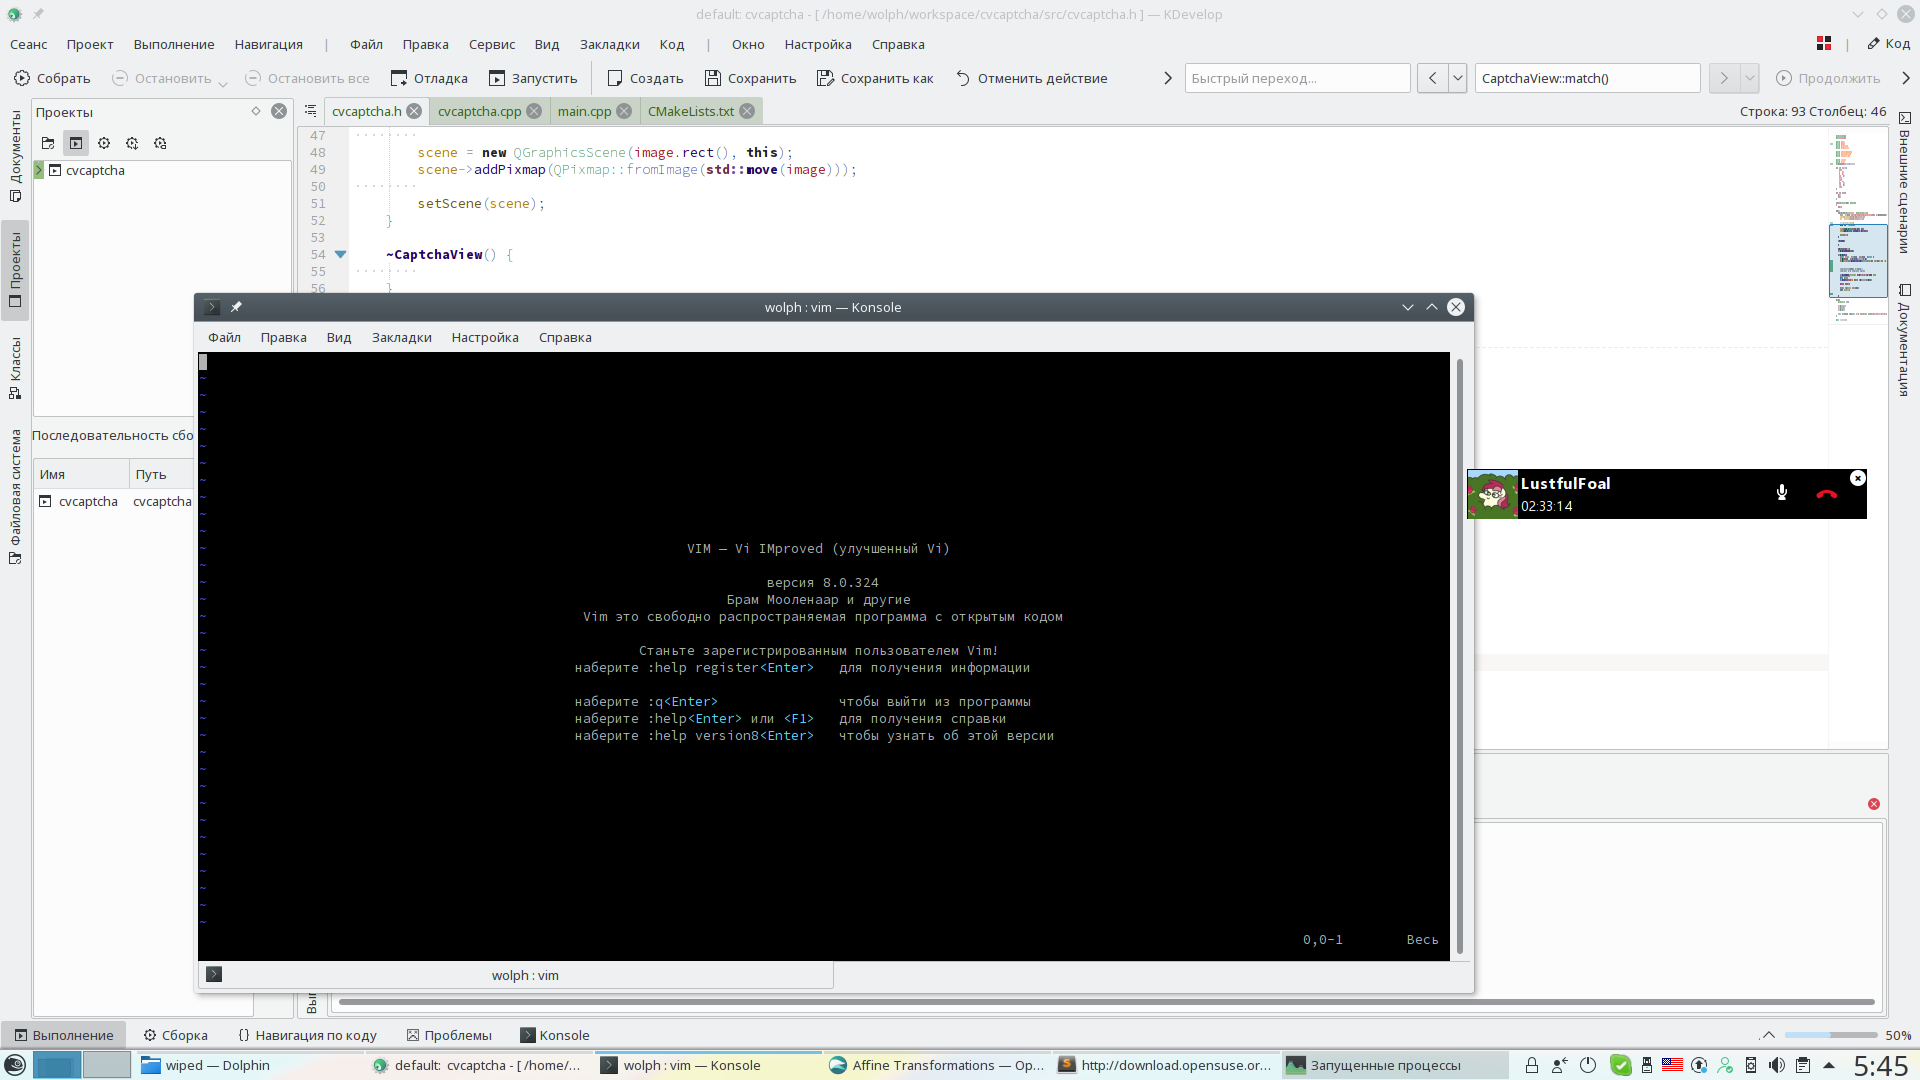Toggle the Классы side panel
Viewport: 1920px width, 1080px height.
15,367
